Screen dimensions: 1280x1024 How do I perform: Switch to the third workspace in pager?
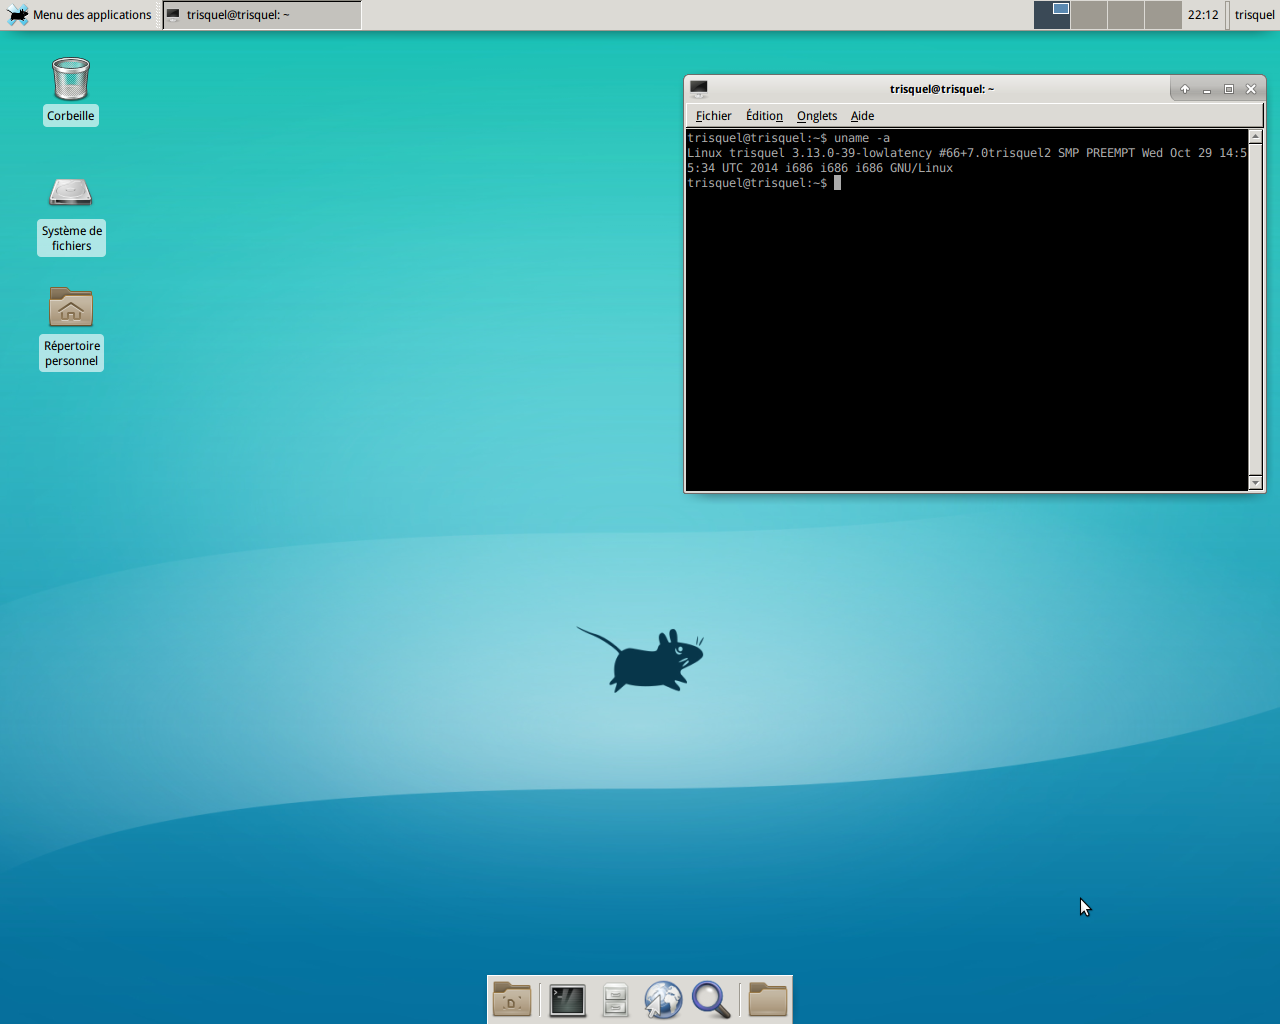coord(1126,15)
